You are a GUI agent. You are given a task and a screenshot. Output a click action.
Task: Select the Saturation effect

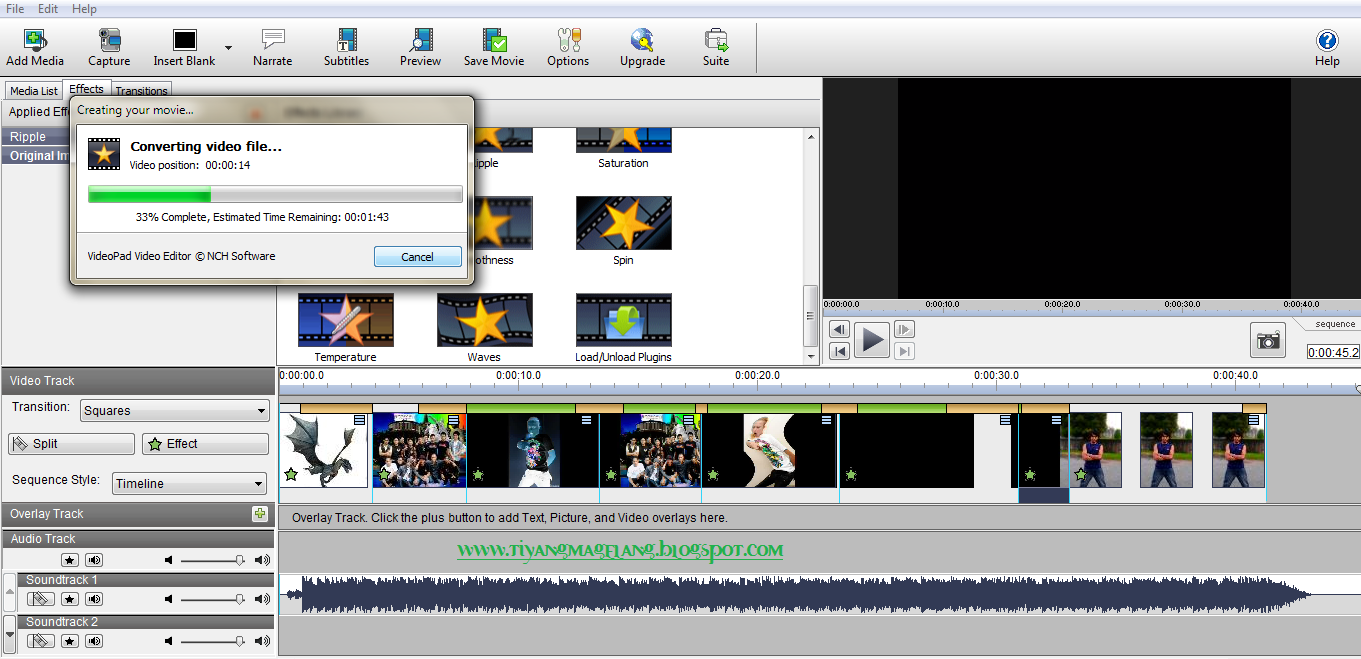point(623,149)
